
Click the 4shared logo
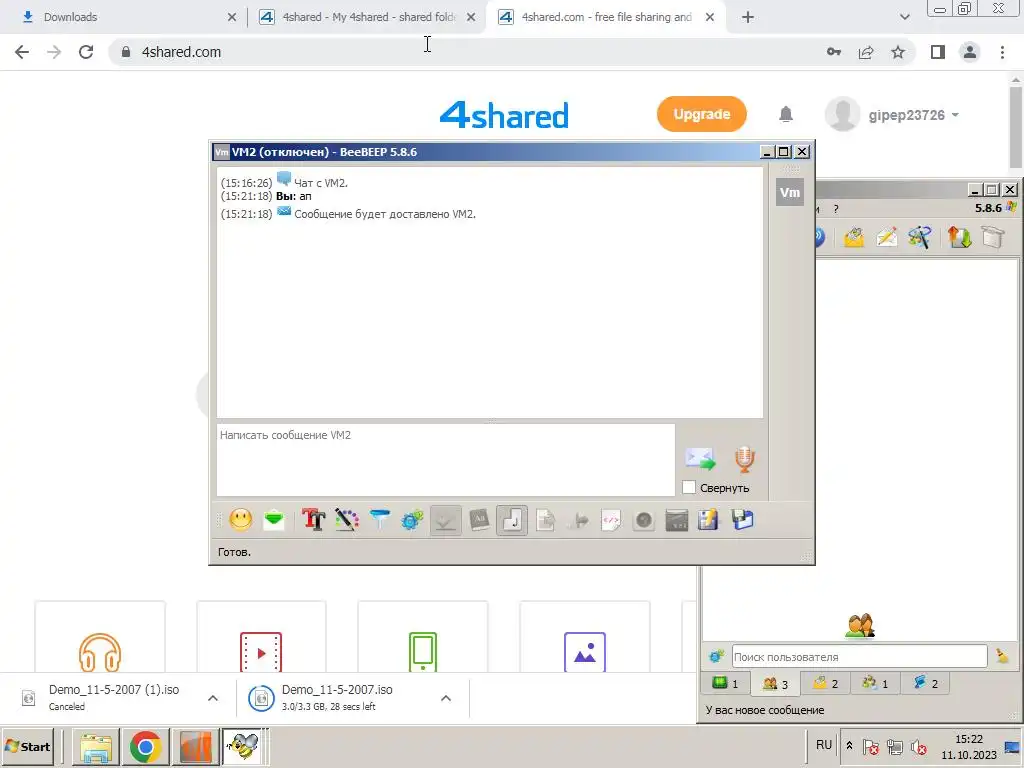(504, 115)
